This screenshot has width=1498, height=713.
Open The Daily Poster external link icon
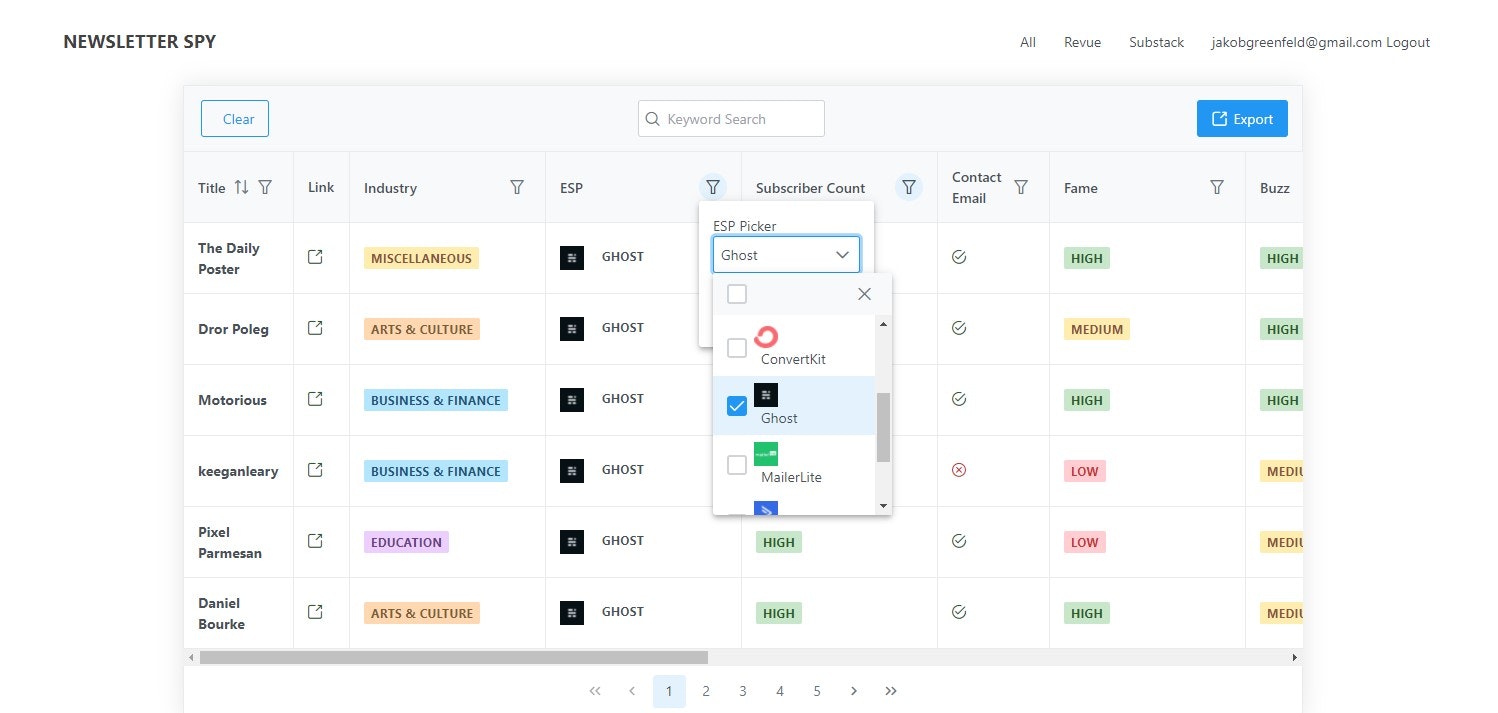315,257
